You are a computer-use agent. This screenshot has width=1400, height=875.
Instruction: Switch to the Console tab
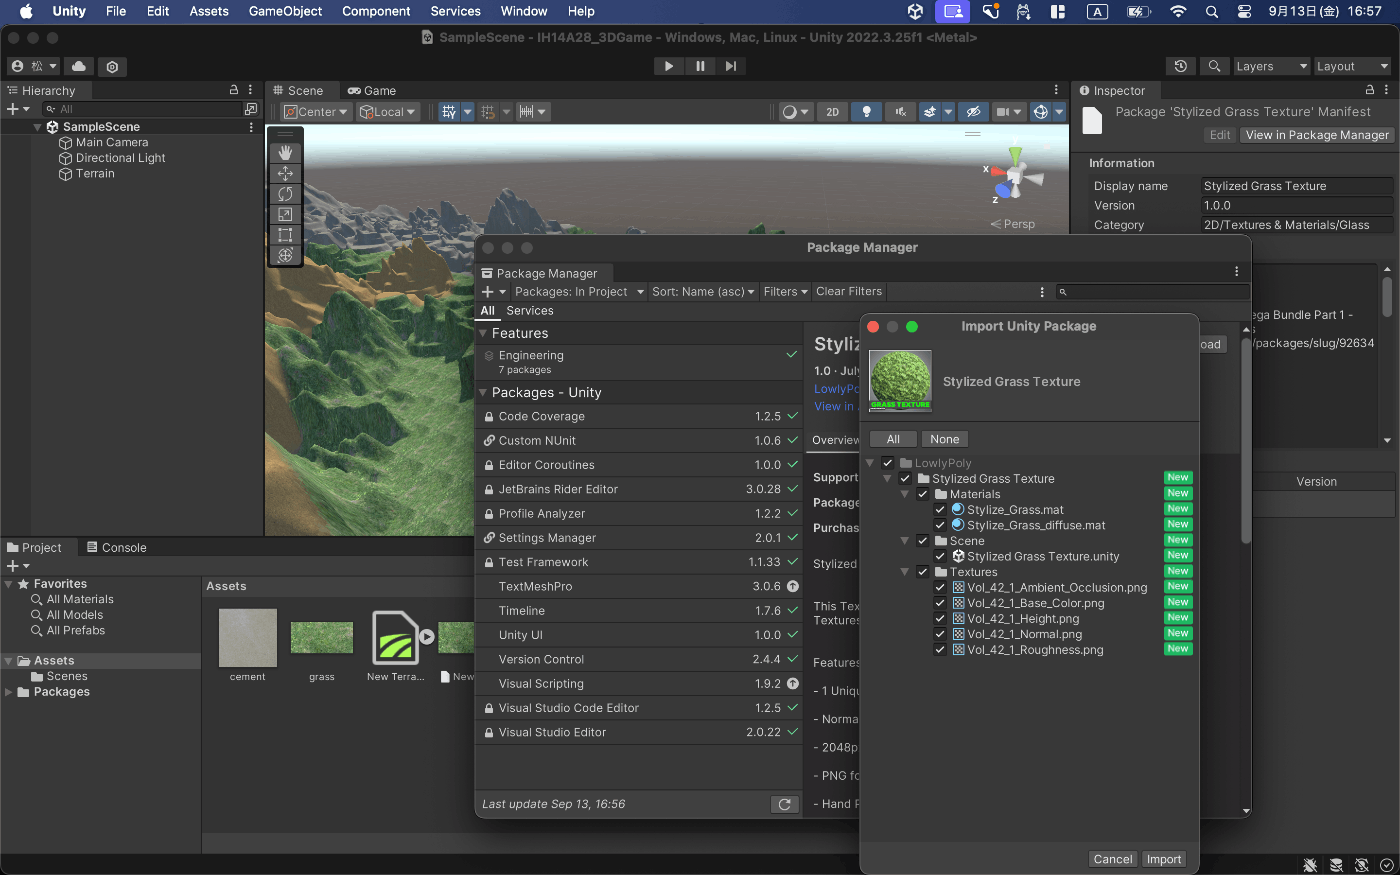coord(116,548)
